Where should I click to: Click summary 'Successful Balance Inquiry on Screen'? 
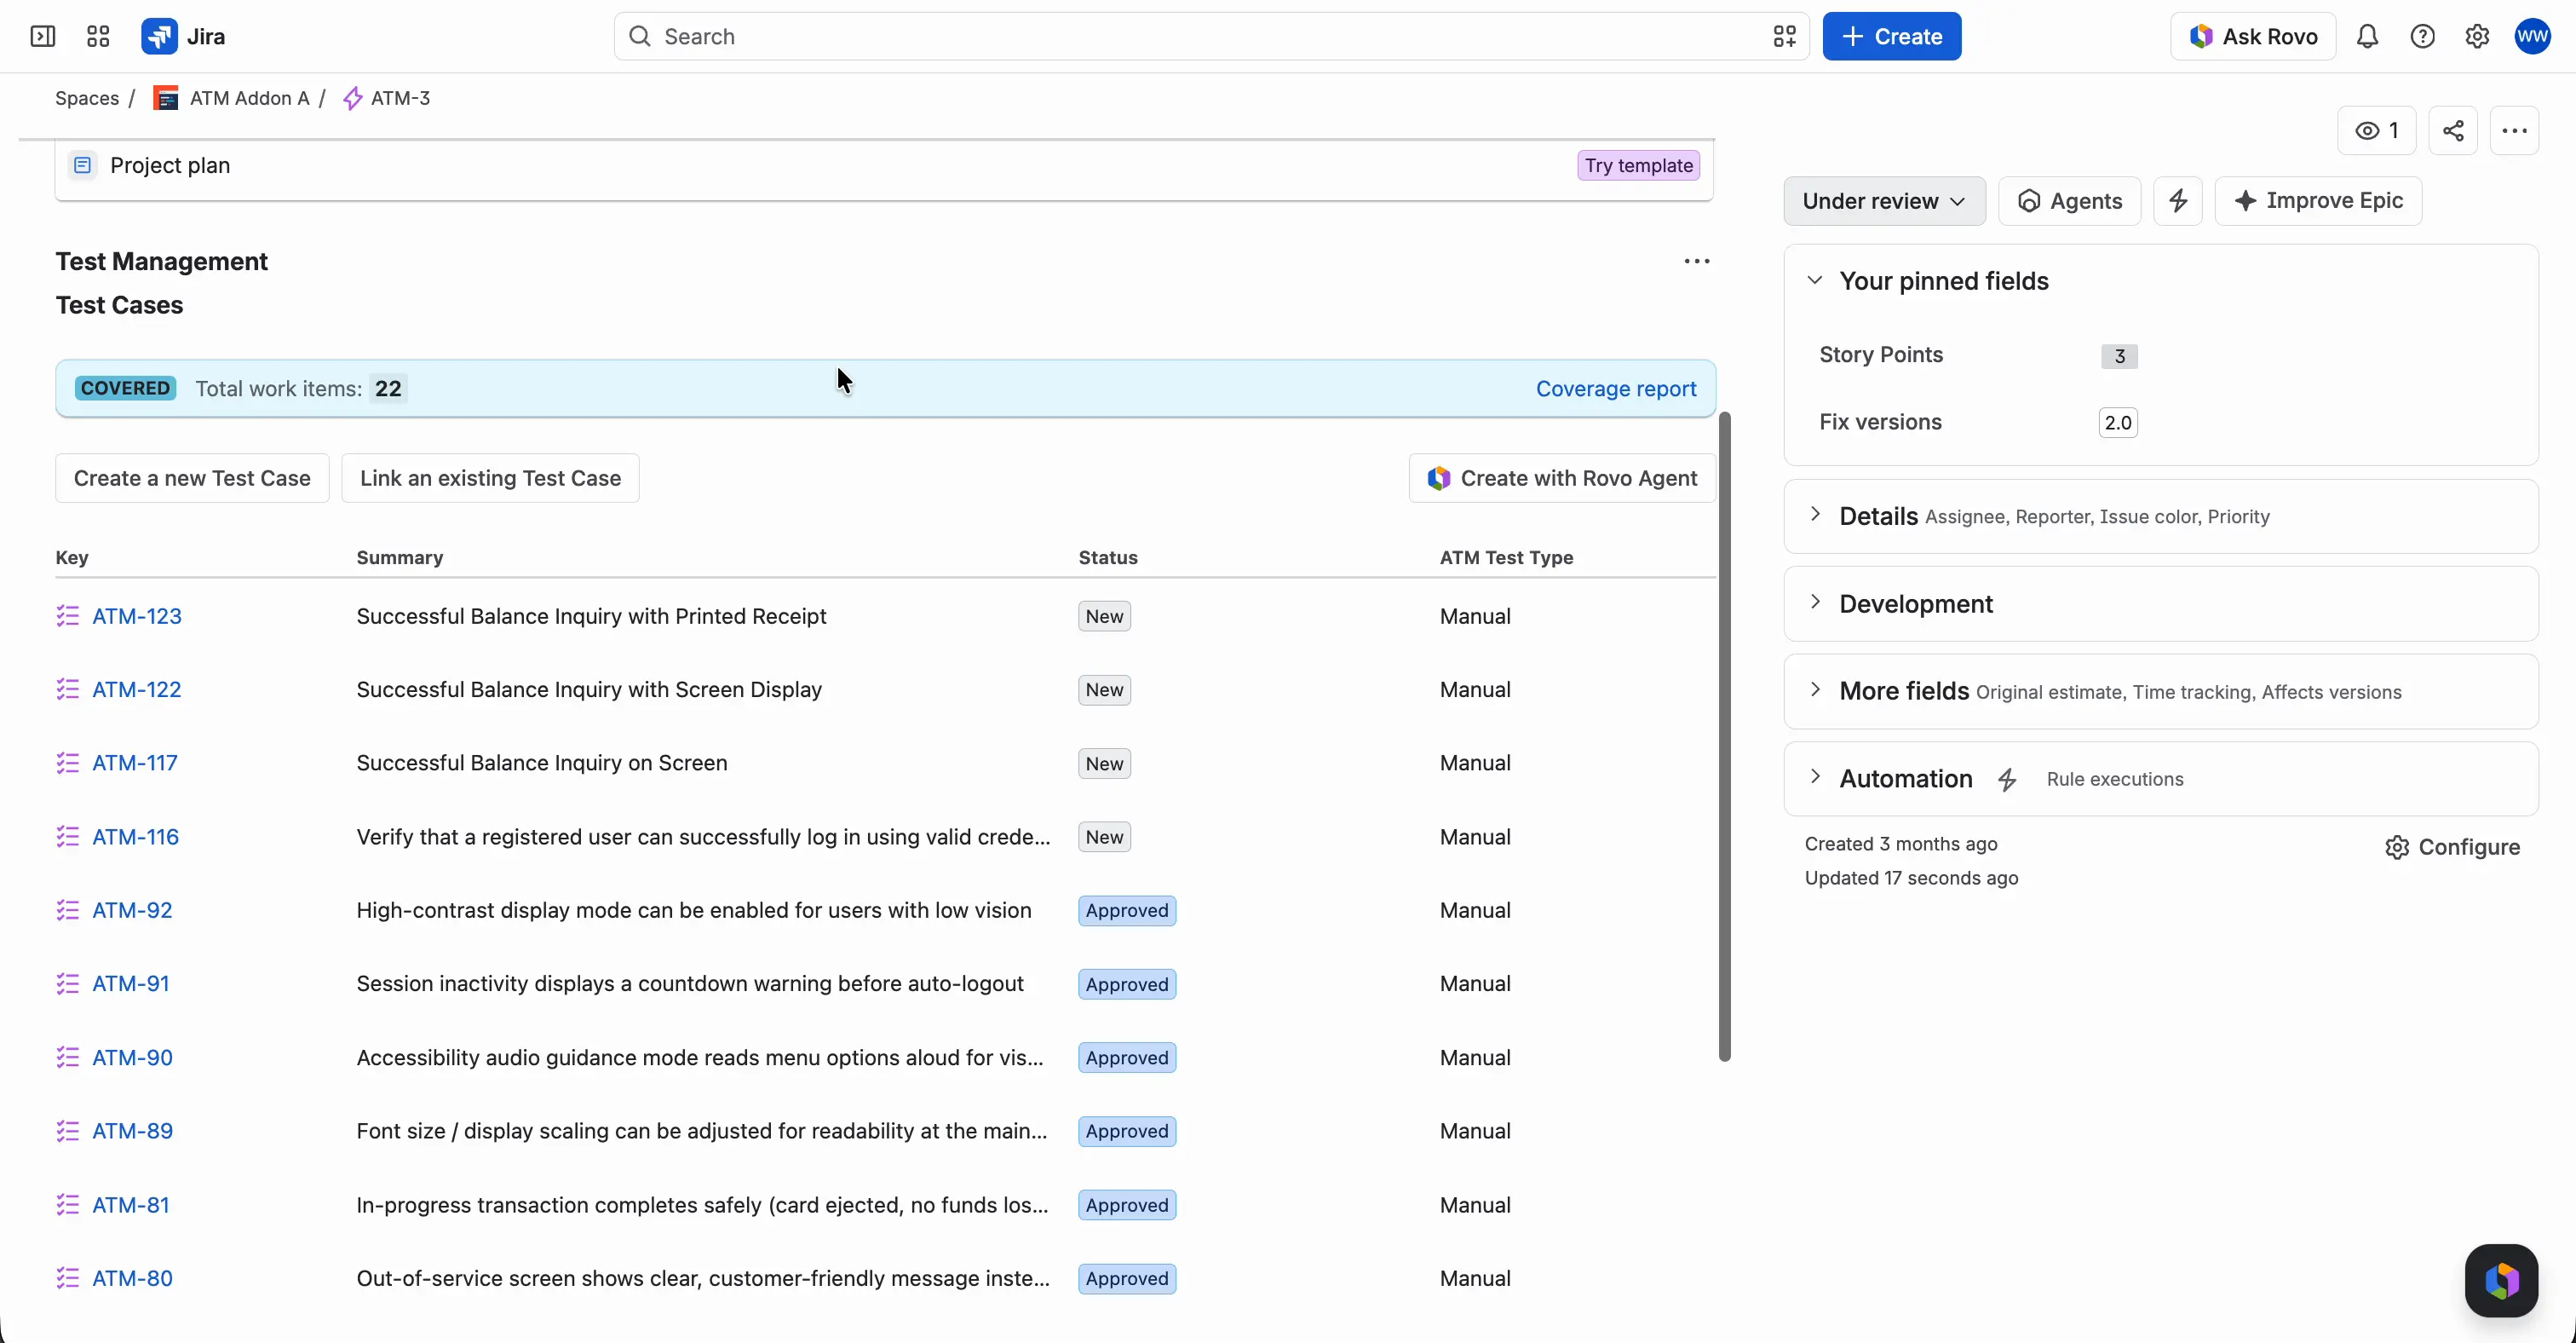542,763
